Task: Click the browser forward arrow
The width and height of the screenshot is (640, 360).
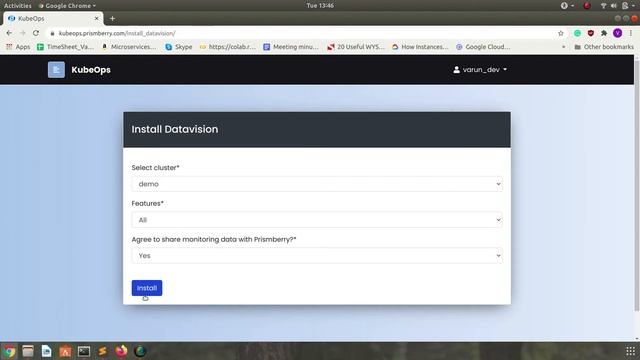Action: pos(22,33)
